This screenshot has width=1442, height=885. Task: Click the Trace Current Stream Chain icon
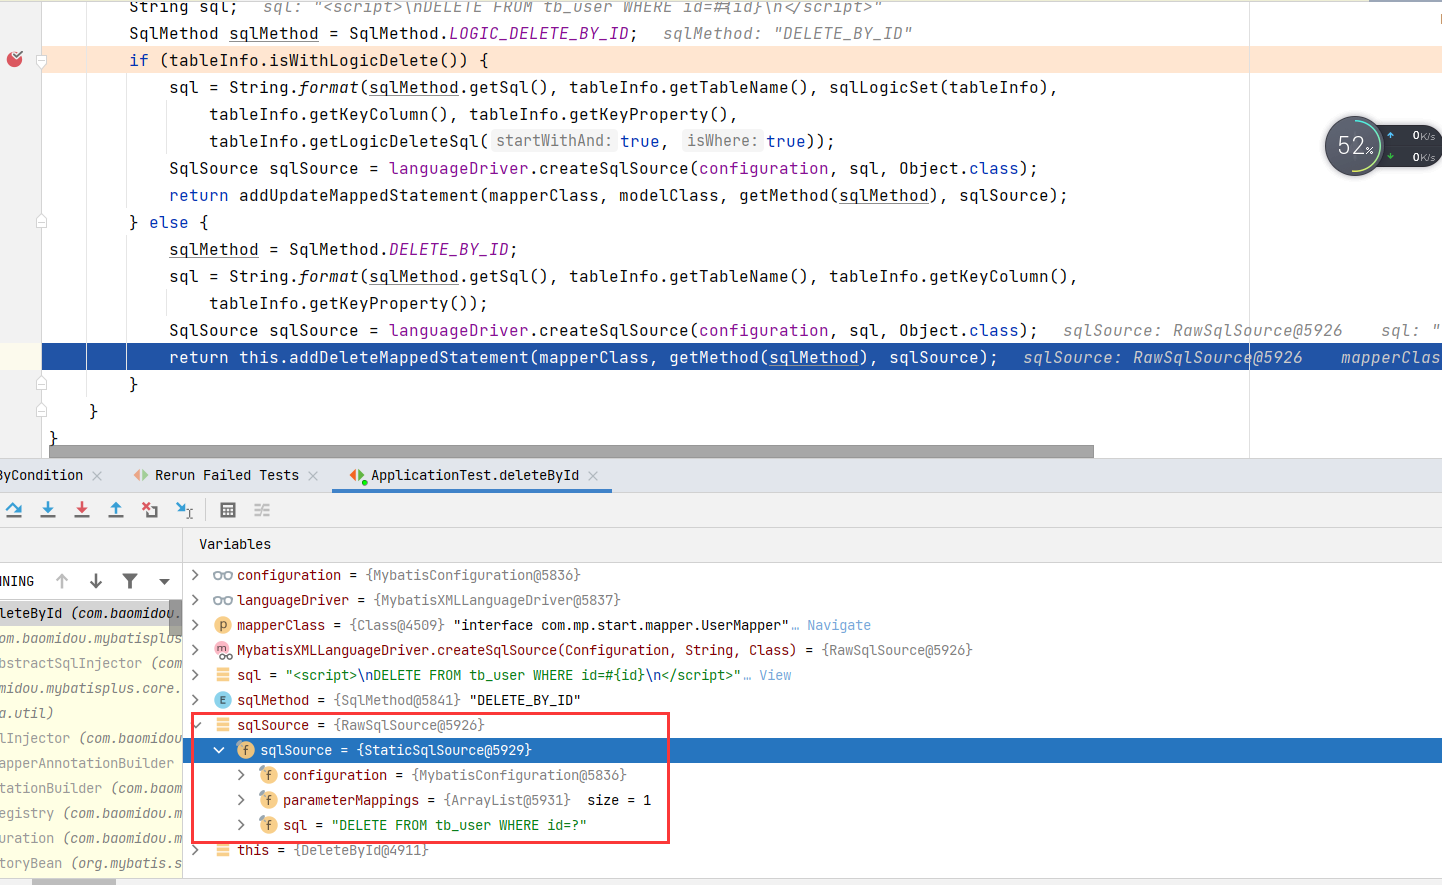coord(262,510)
